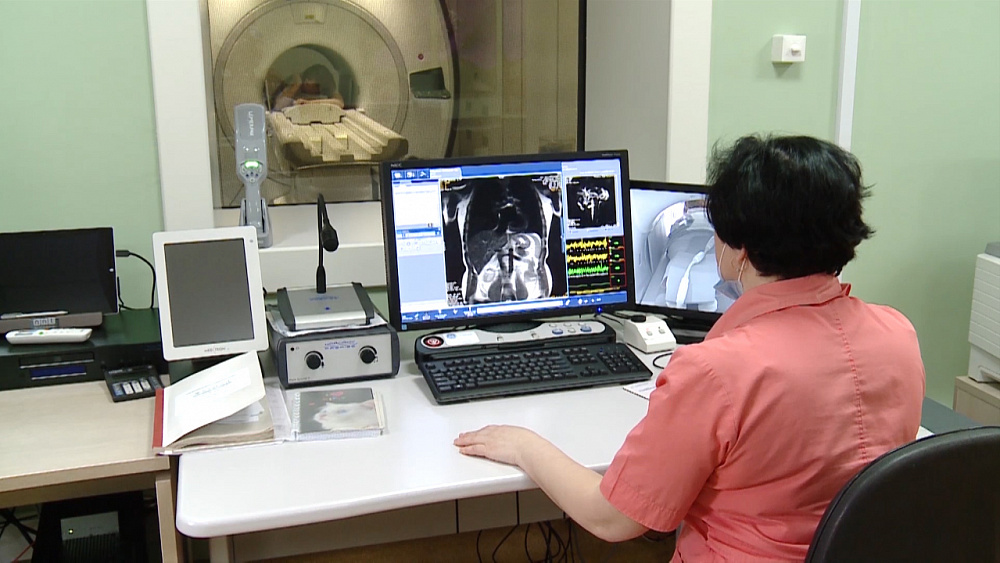Click the arrow at the dropdown's right end
Image resolution: width=1000 pixels, height=563 pixels.
click(437, 234)
